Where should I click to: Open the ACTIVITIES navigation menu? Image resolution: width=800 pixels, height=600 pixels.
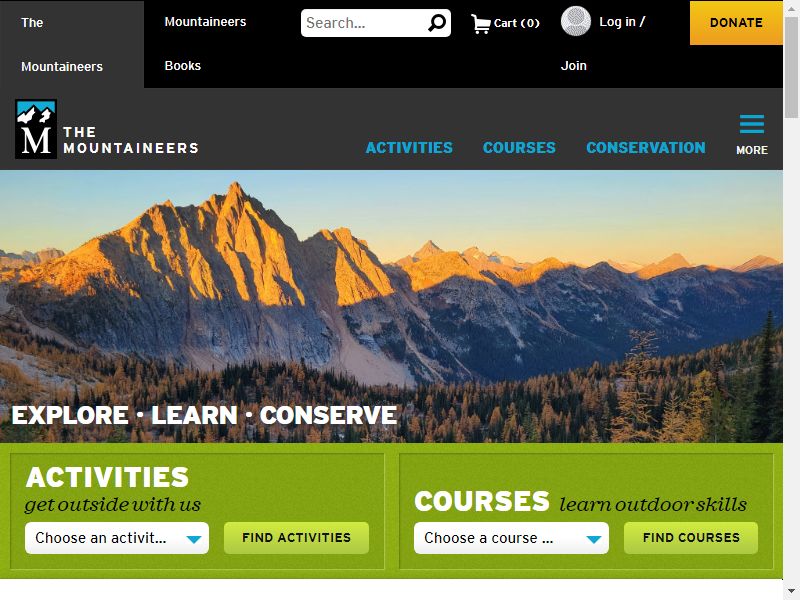(x=409, y=147)
